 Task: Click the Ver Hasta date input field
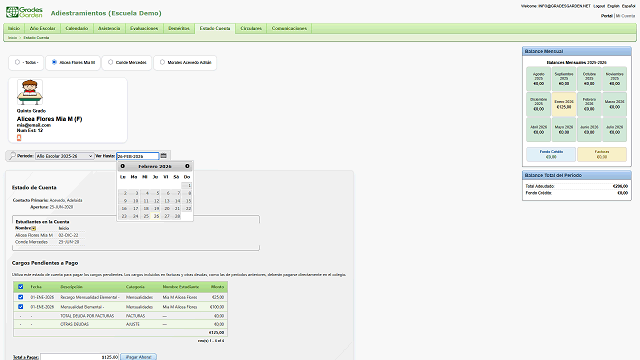pos(138,156)
